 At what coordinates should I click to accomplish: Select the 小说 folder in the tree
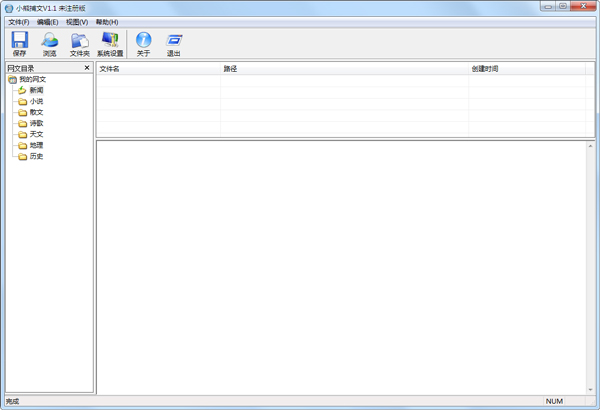pos(36,101)
